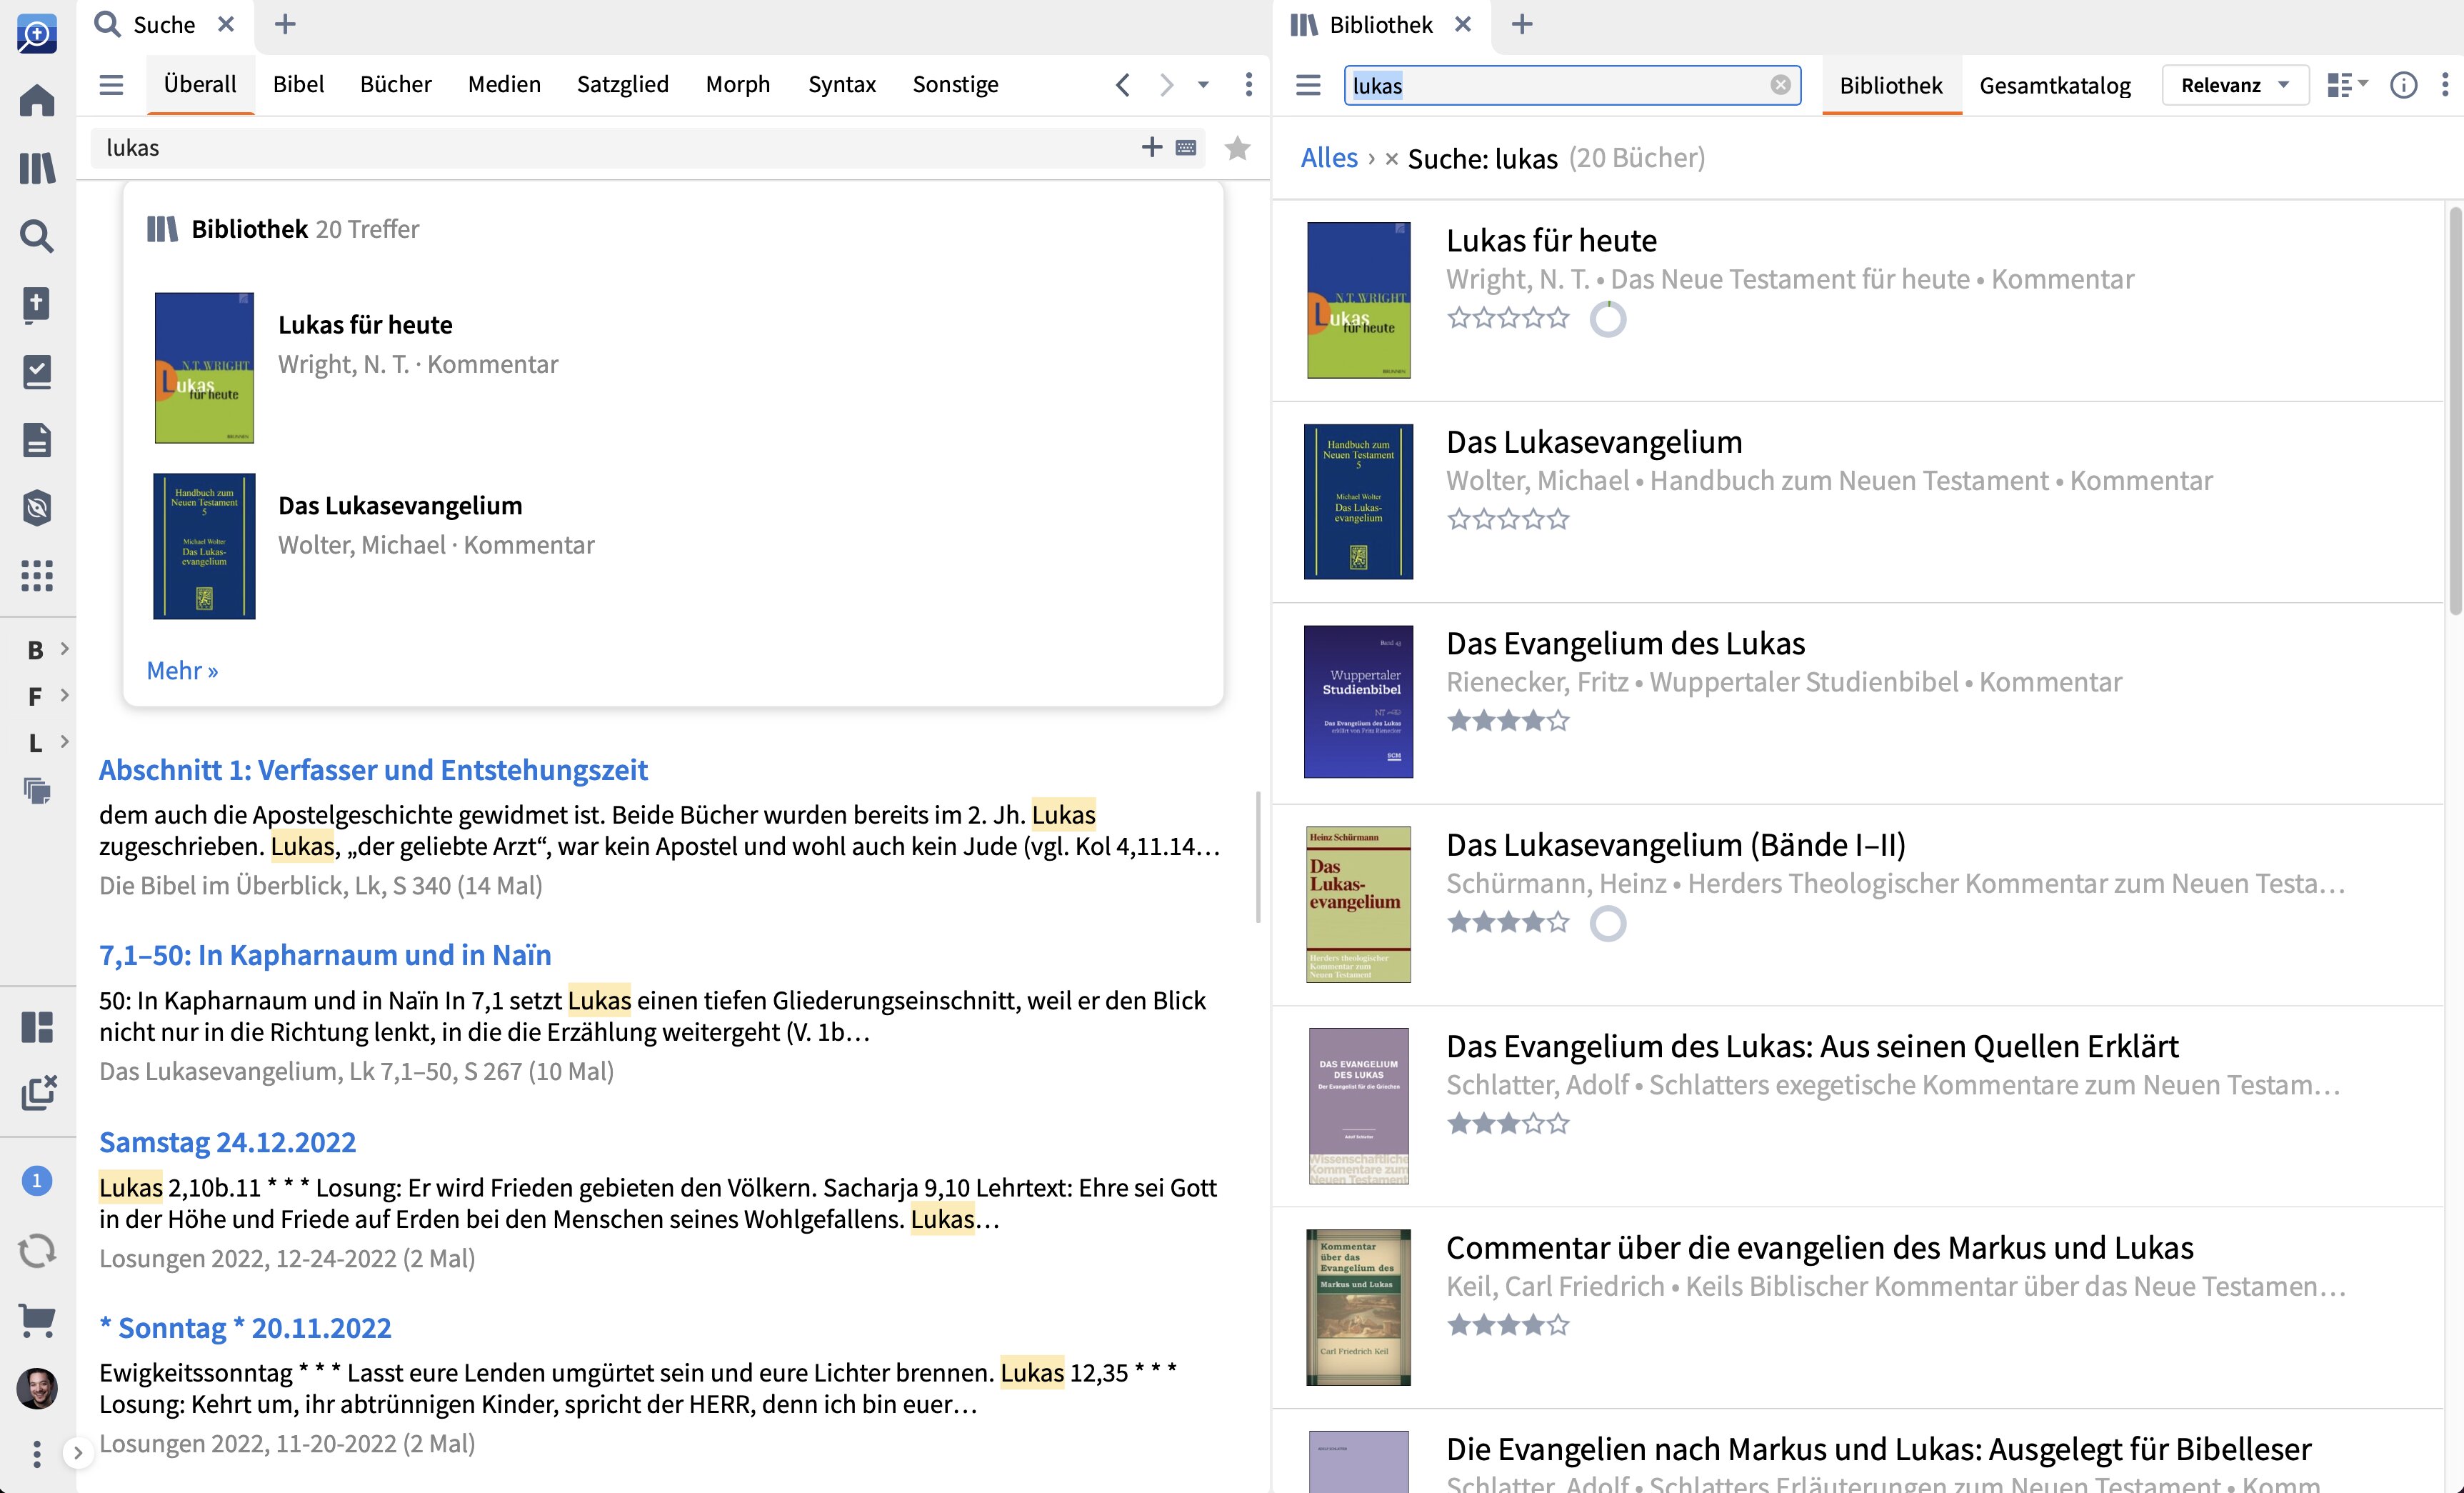Screen dimensions: 2464x1493
Task: Switch to the Morph search tab
Action: (738, 85)
